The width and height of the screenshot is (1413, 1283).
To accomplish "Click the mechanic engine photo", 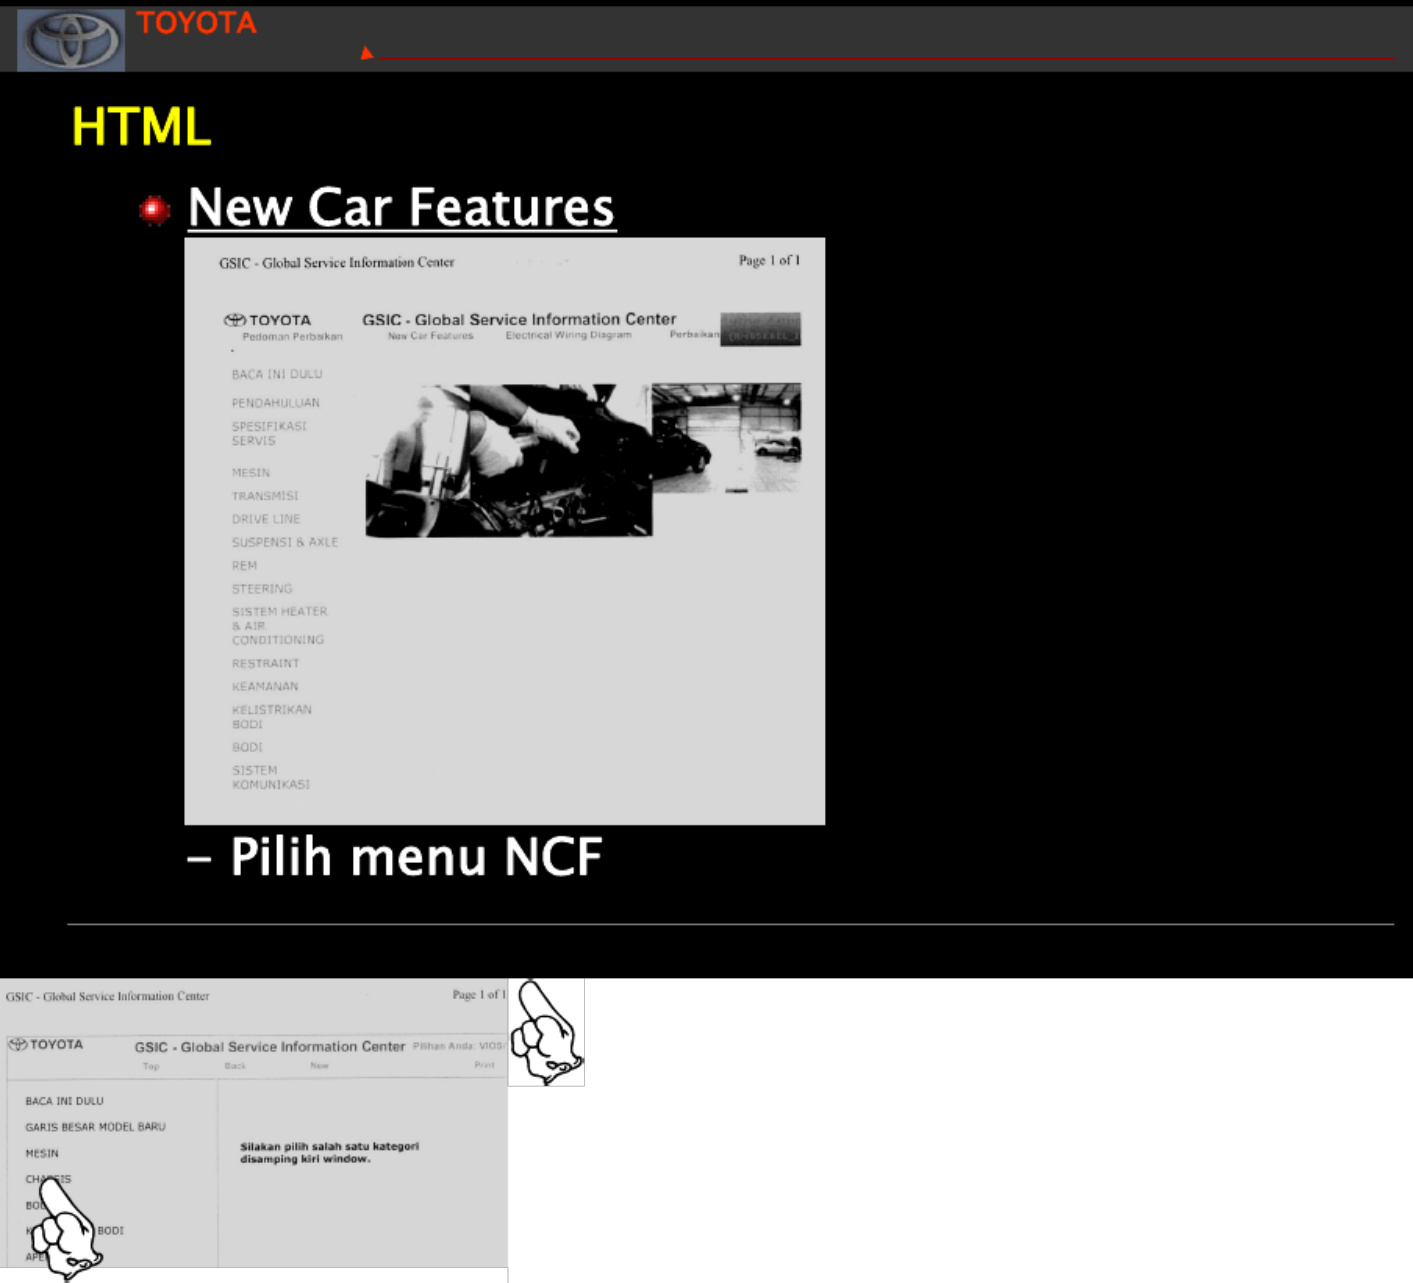I will (x=509, y=461).
